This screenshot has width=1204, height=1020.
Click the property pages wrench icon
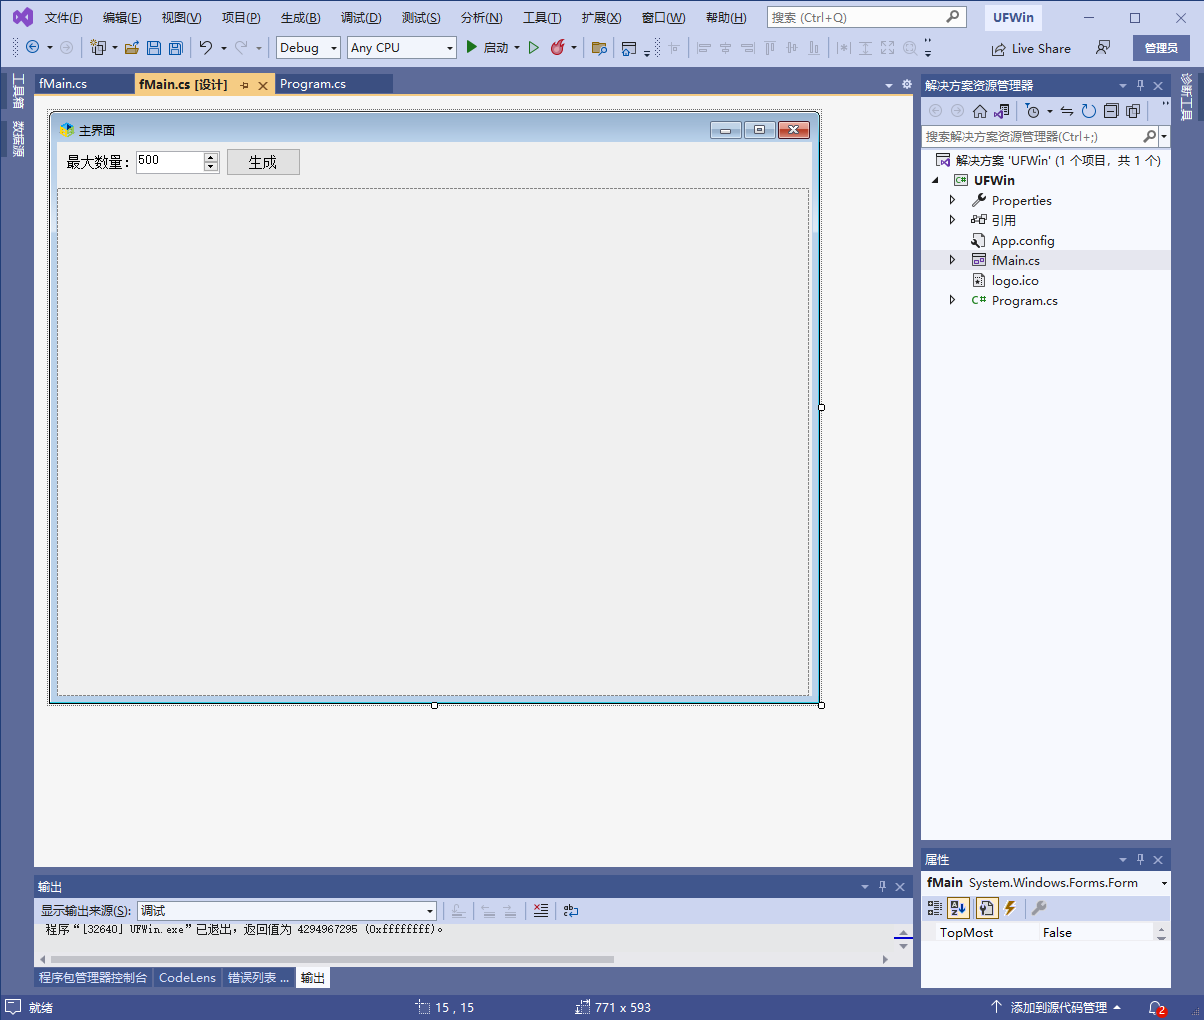coord(1039,908)
